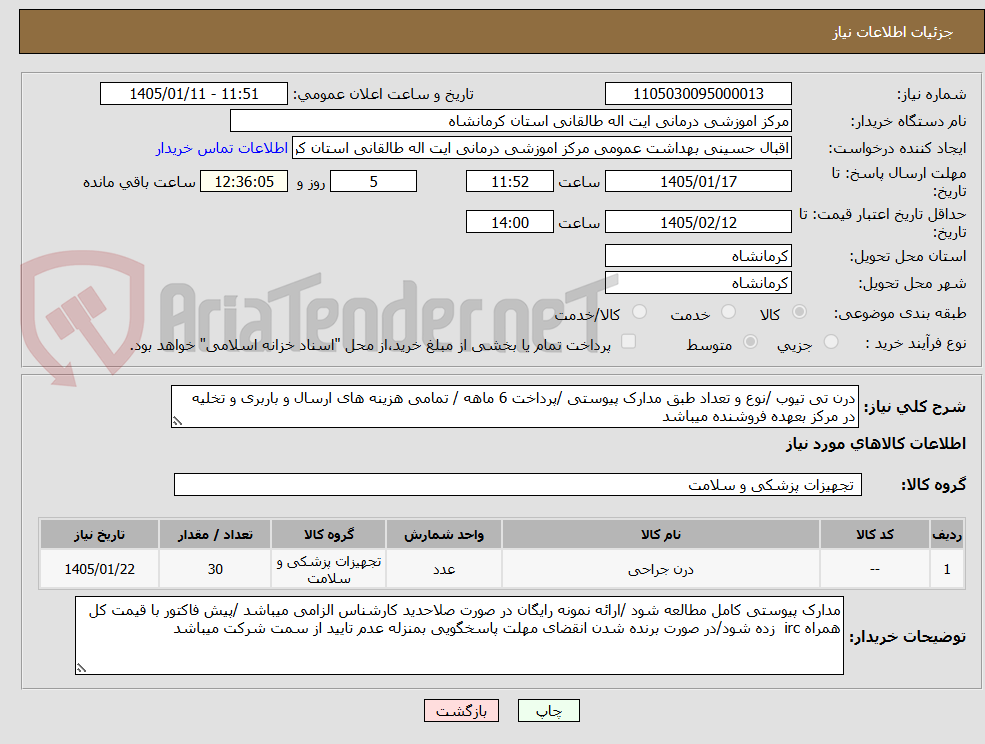Click the resize handle of description textarea

click(x=177, y=422)
